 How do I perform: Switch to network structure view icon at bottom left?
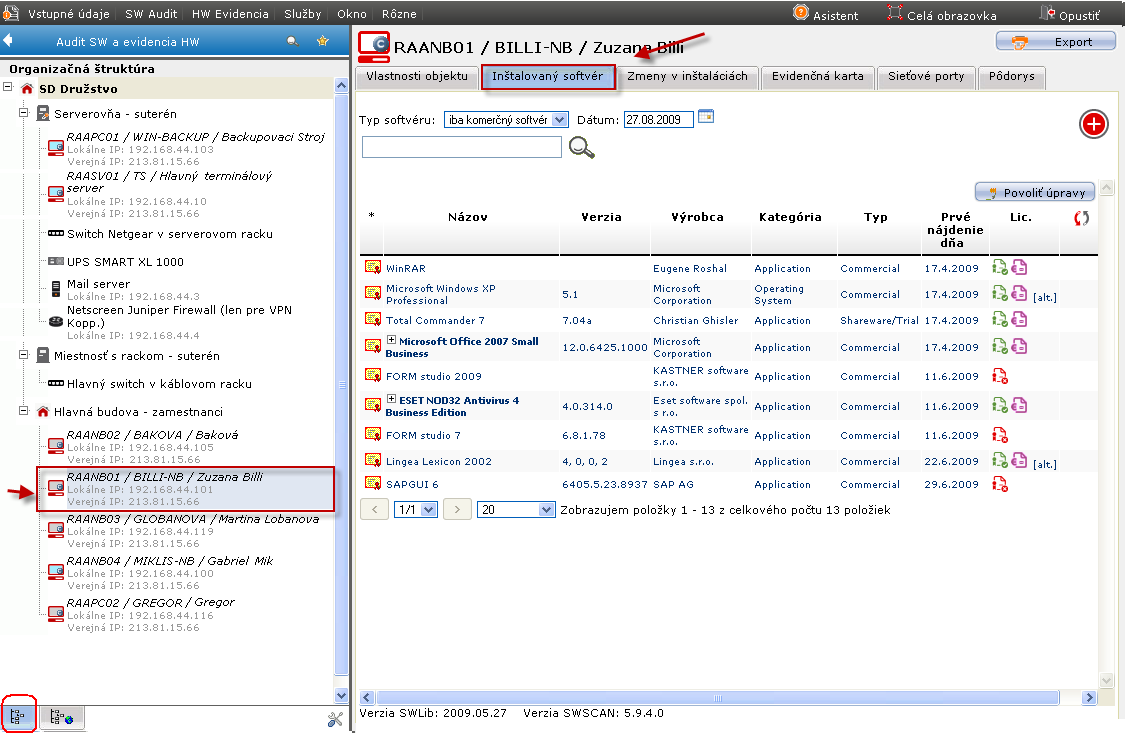click(x=62, y=716)
